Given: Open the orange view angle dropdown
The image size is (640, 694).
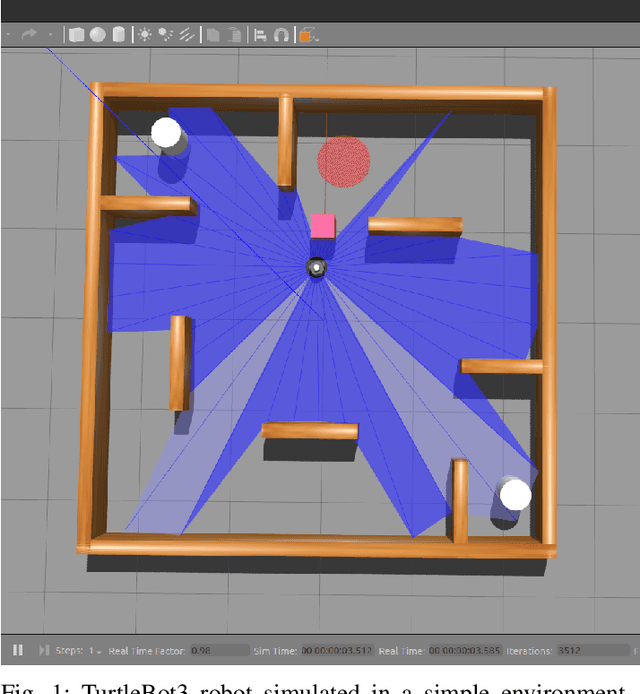Looking at the screenshot, I should 308,35.
